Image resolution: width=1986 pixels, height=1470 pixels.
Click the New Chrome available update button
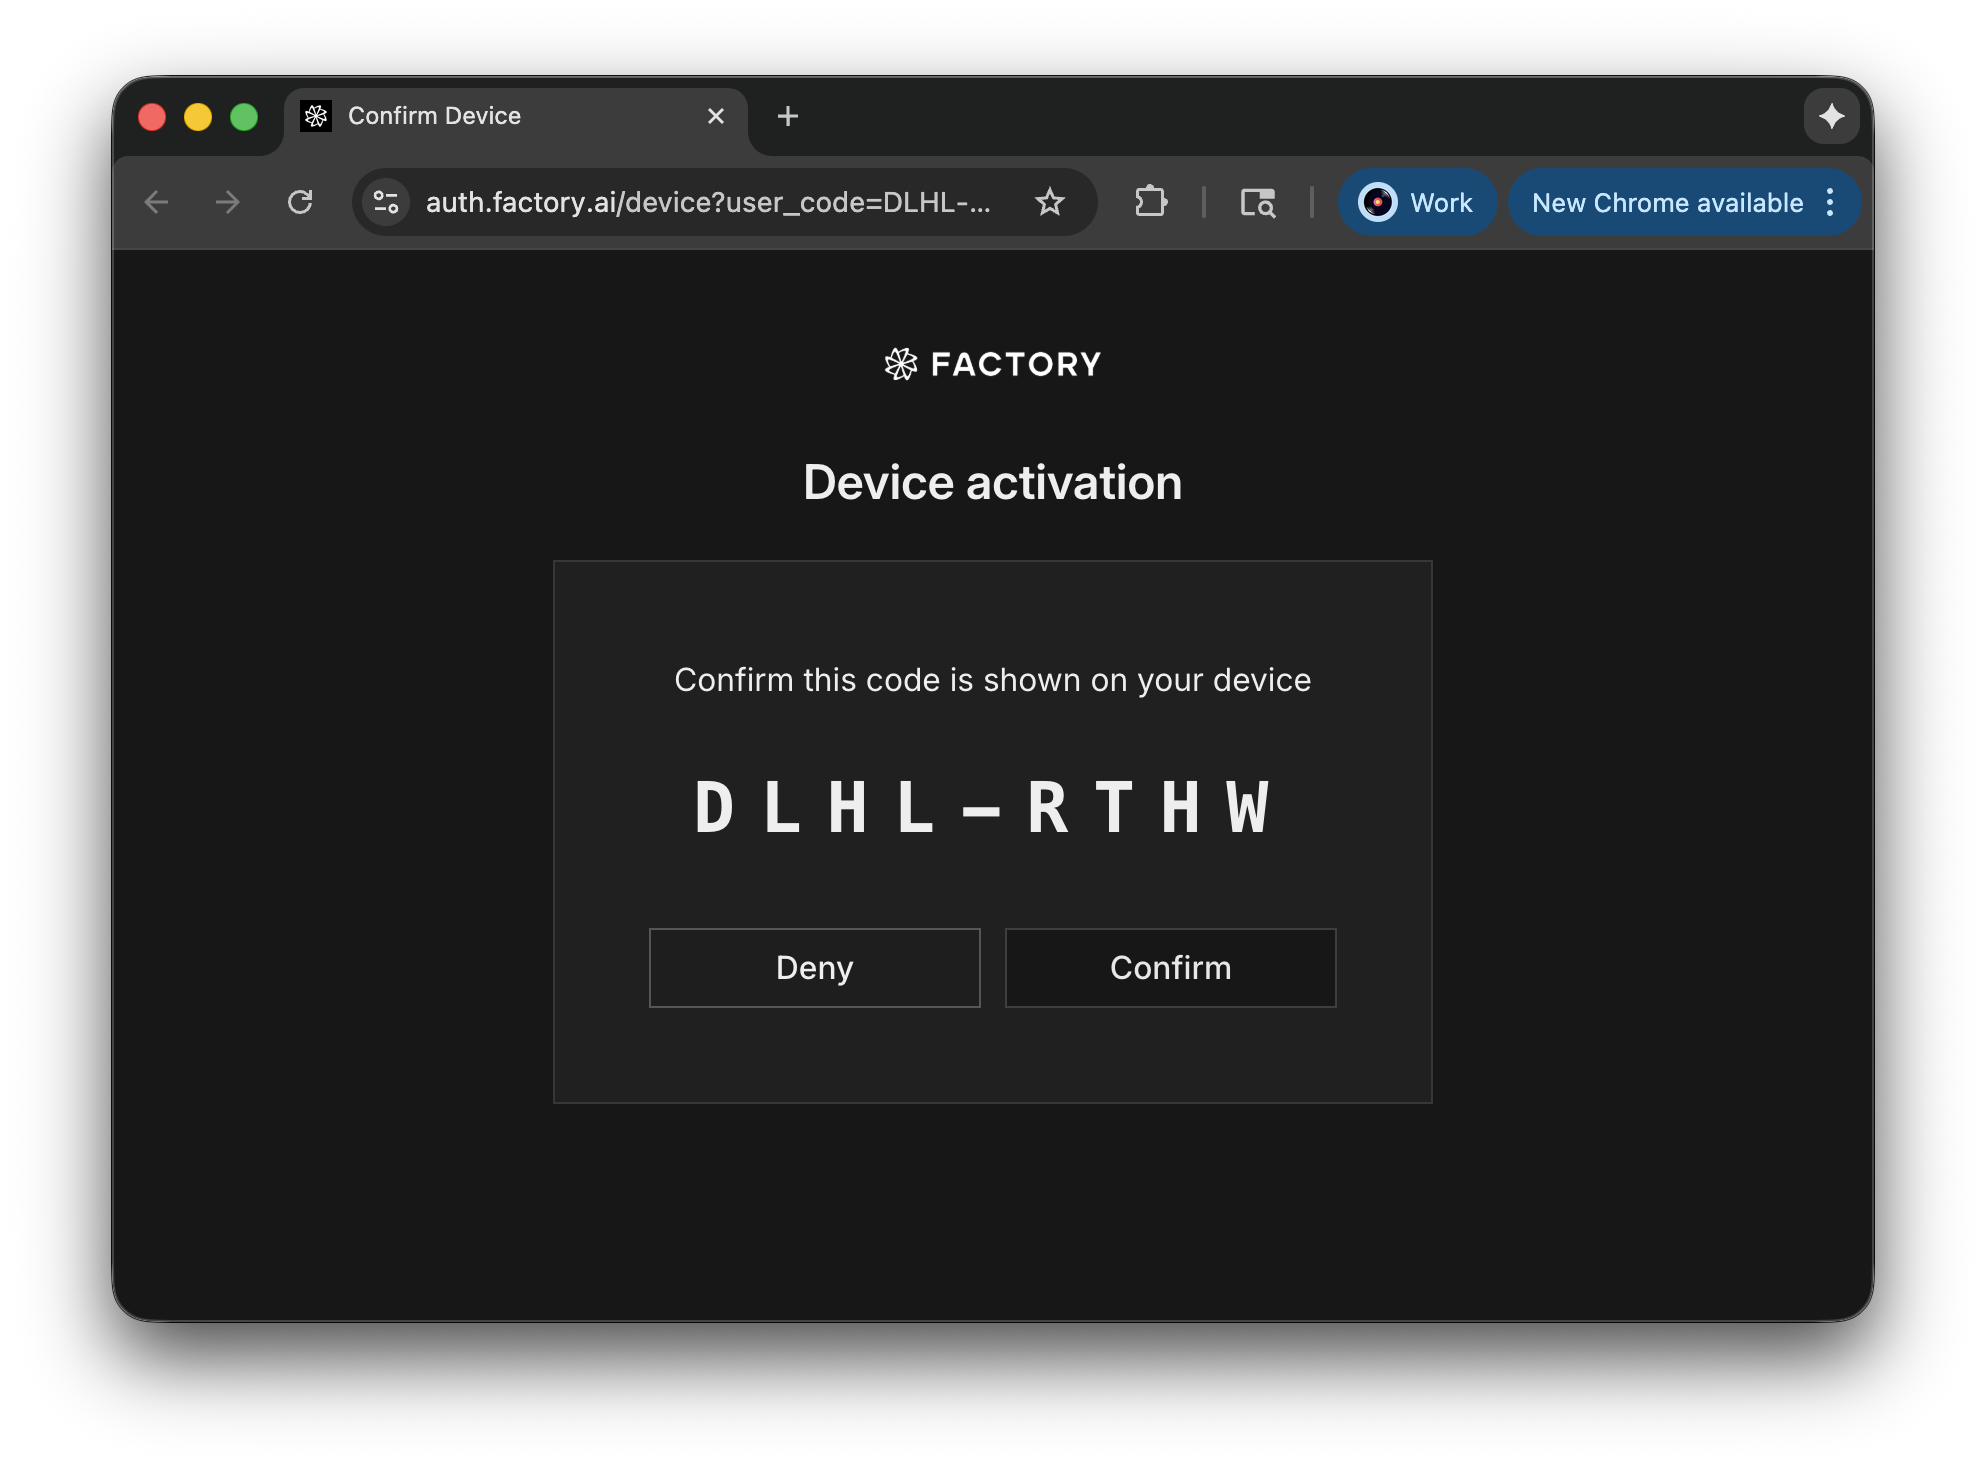coord(1667,202)
